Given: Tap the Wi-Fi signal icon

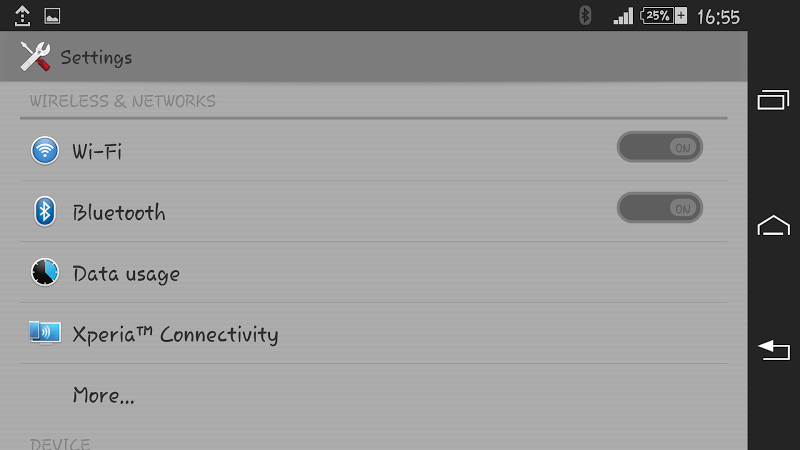Looking at the screenshot, I should [x=45, y=151].
